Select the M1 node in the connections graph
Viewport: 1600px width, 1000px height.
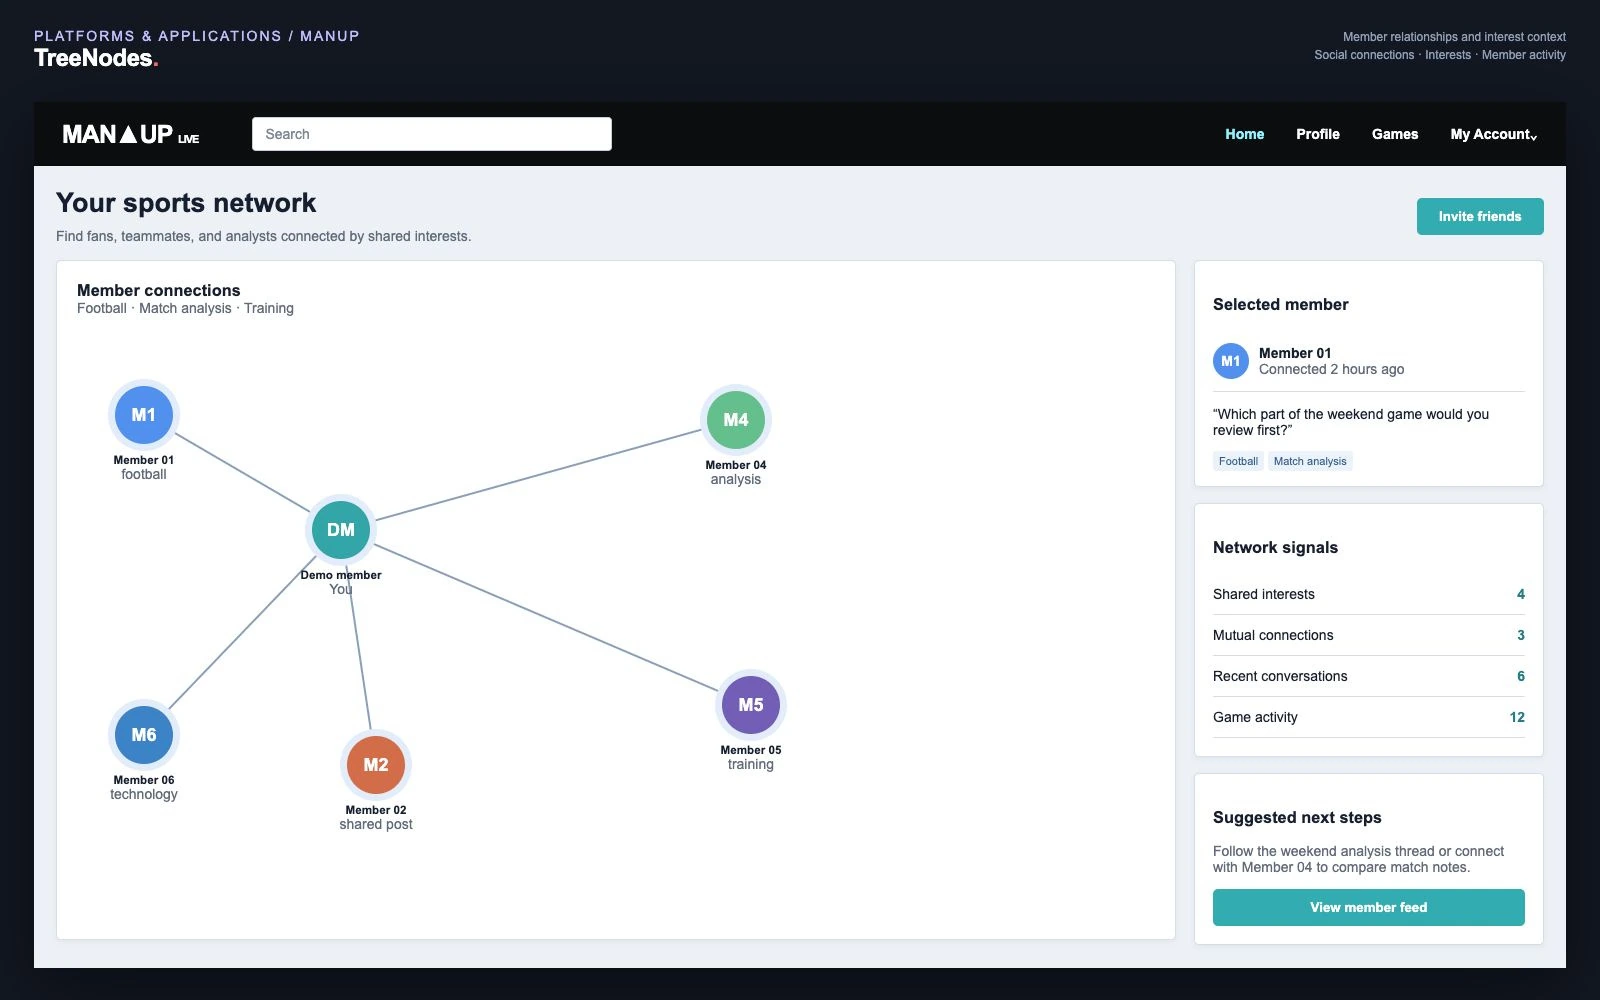click(144, 415)
